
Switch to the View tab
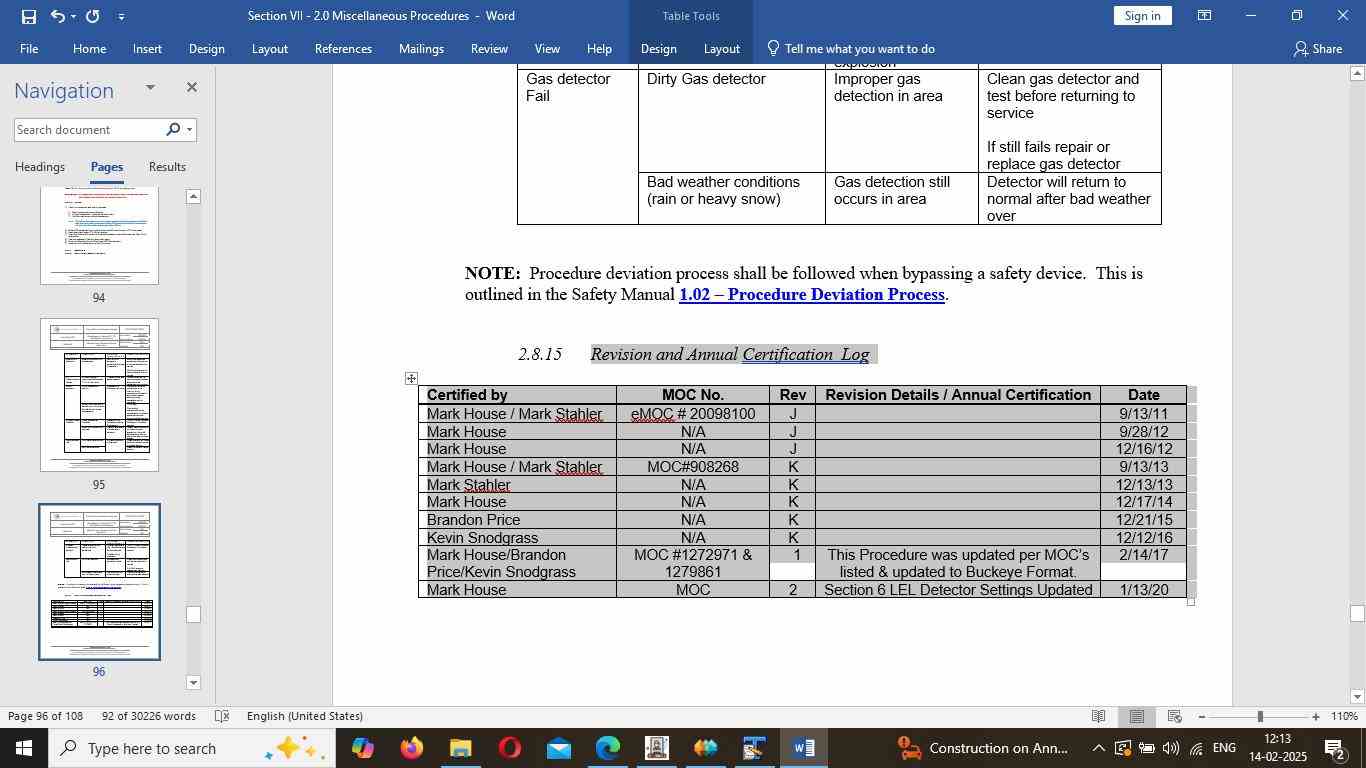(547, 48)
